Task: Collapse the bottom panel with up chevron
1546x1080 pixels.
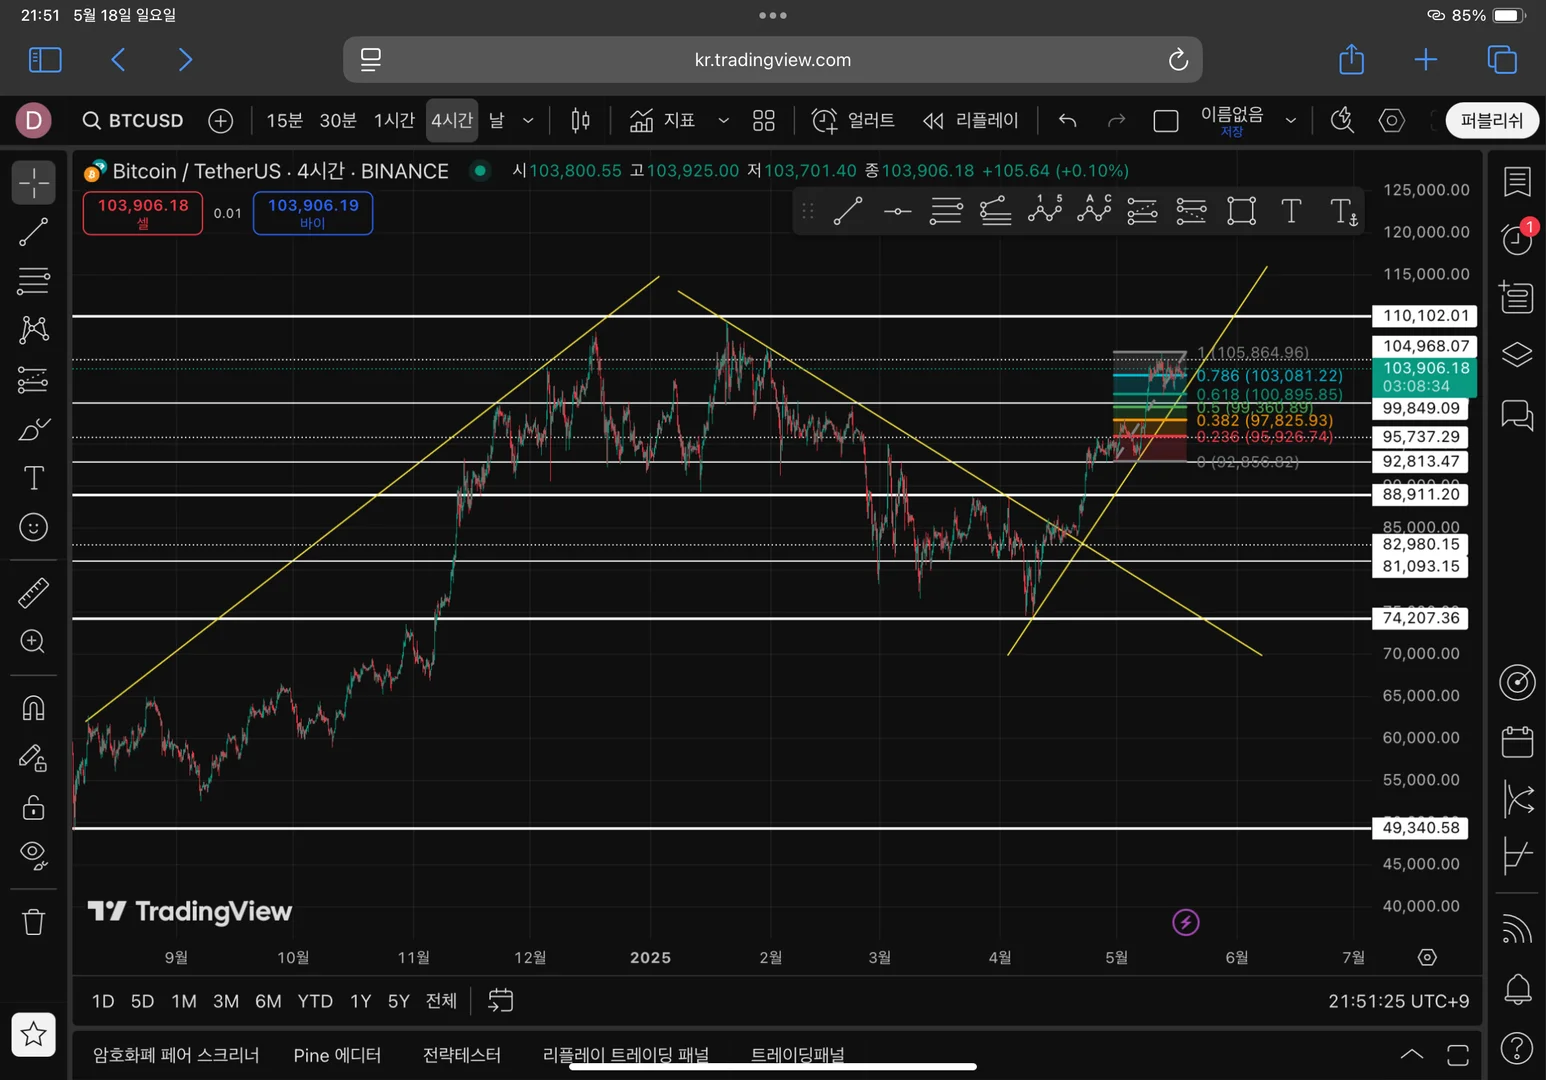Action: point(1411,1054)
